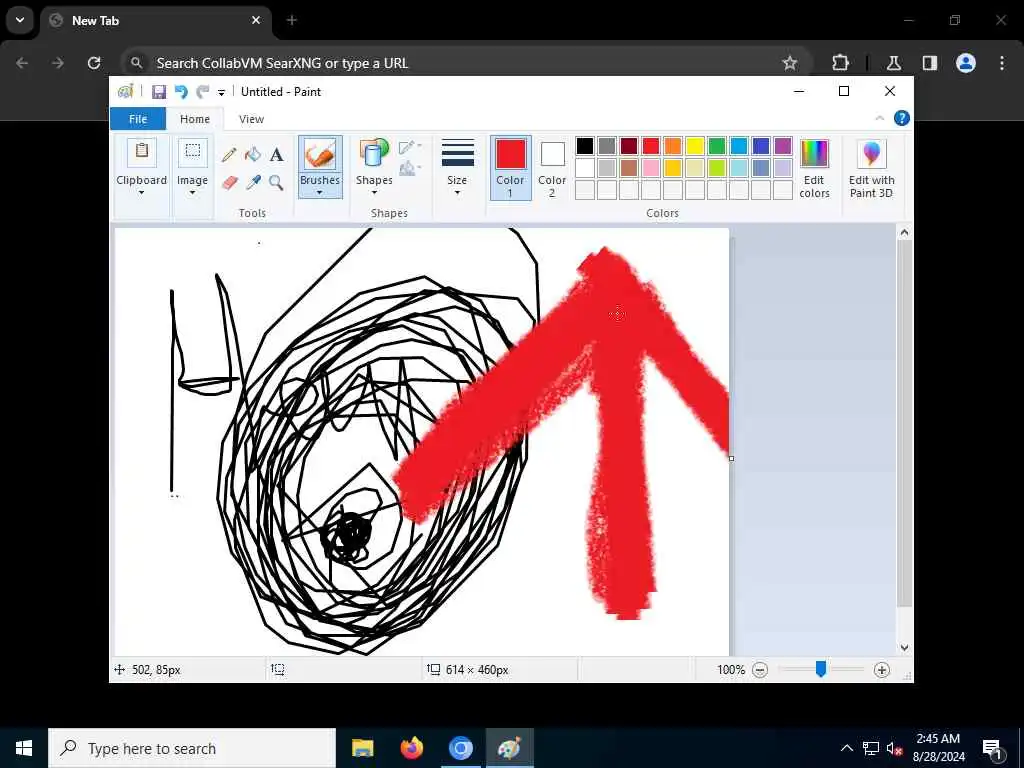Select Color 2 background swatch
The image size is (1024, 768).
[x=552, y=167]
